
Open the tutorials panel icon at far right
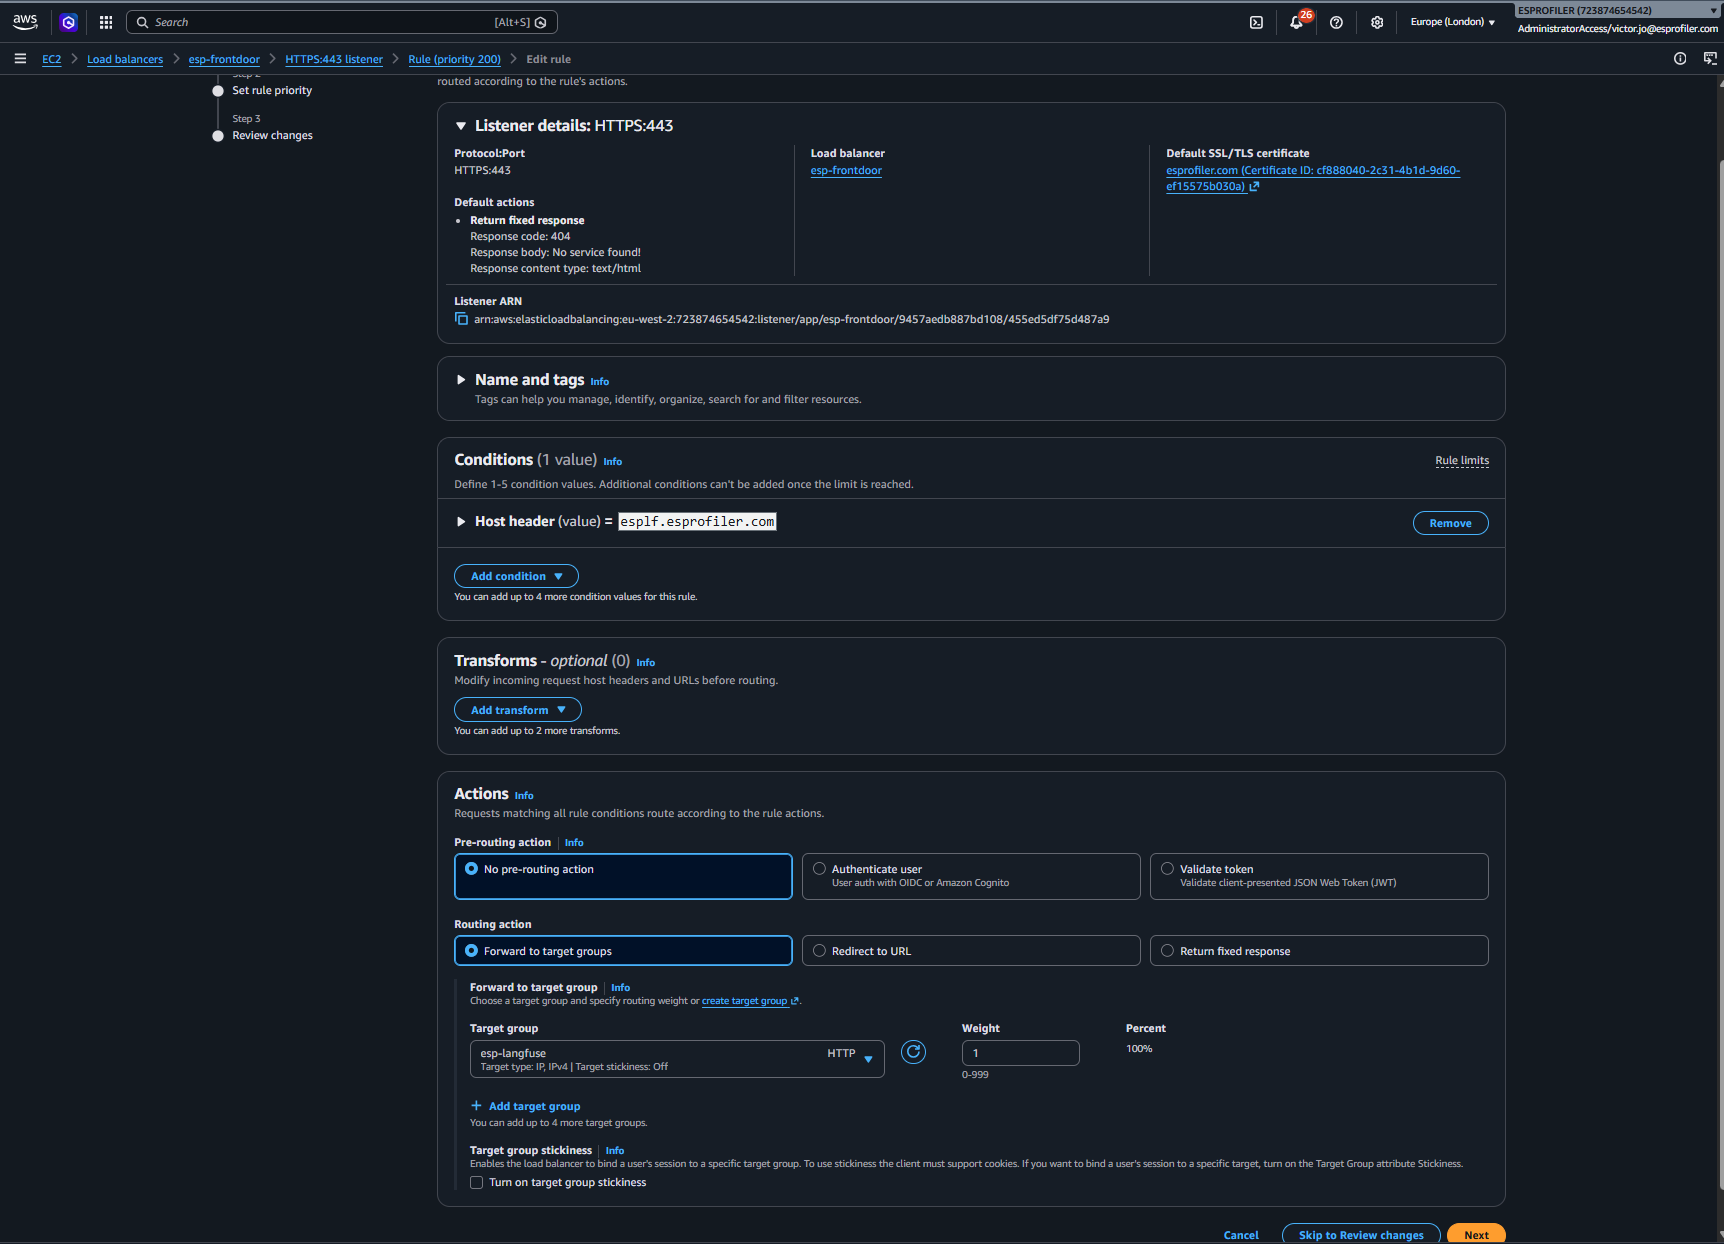point(1710,59)
